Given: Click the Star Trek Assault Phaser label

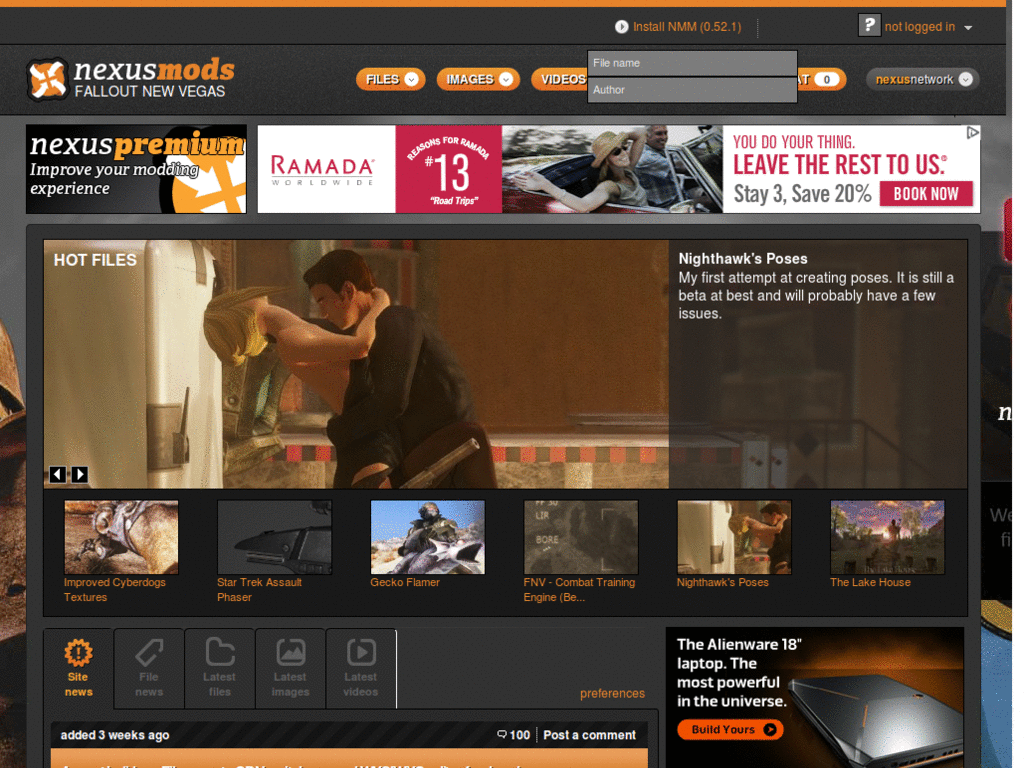Looking at the screenshot, I should pos(259,590).
